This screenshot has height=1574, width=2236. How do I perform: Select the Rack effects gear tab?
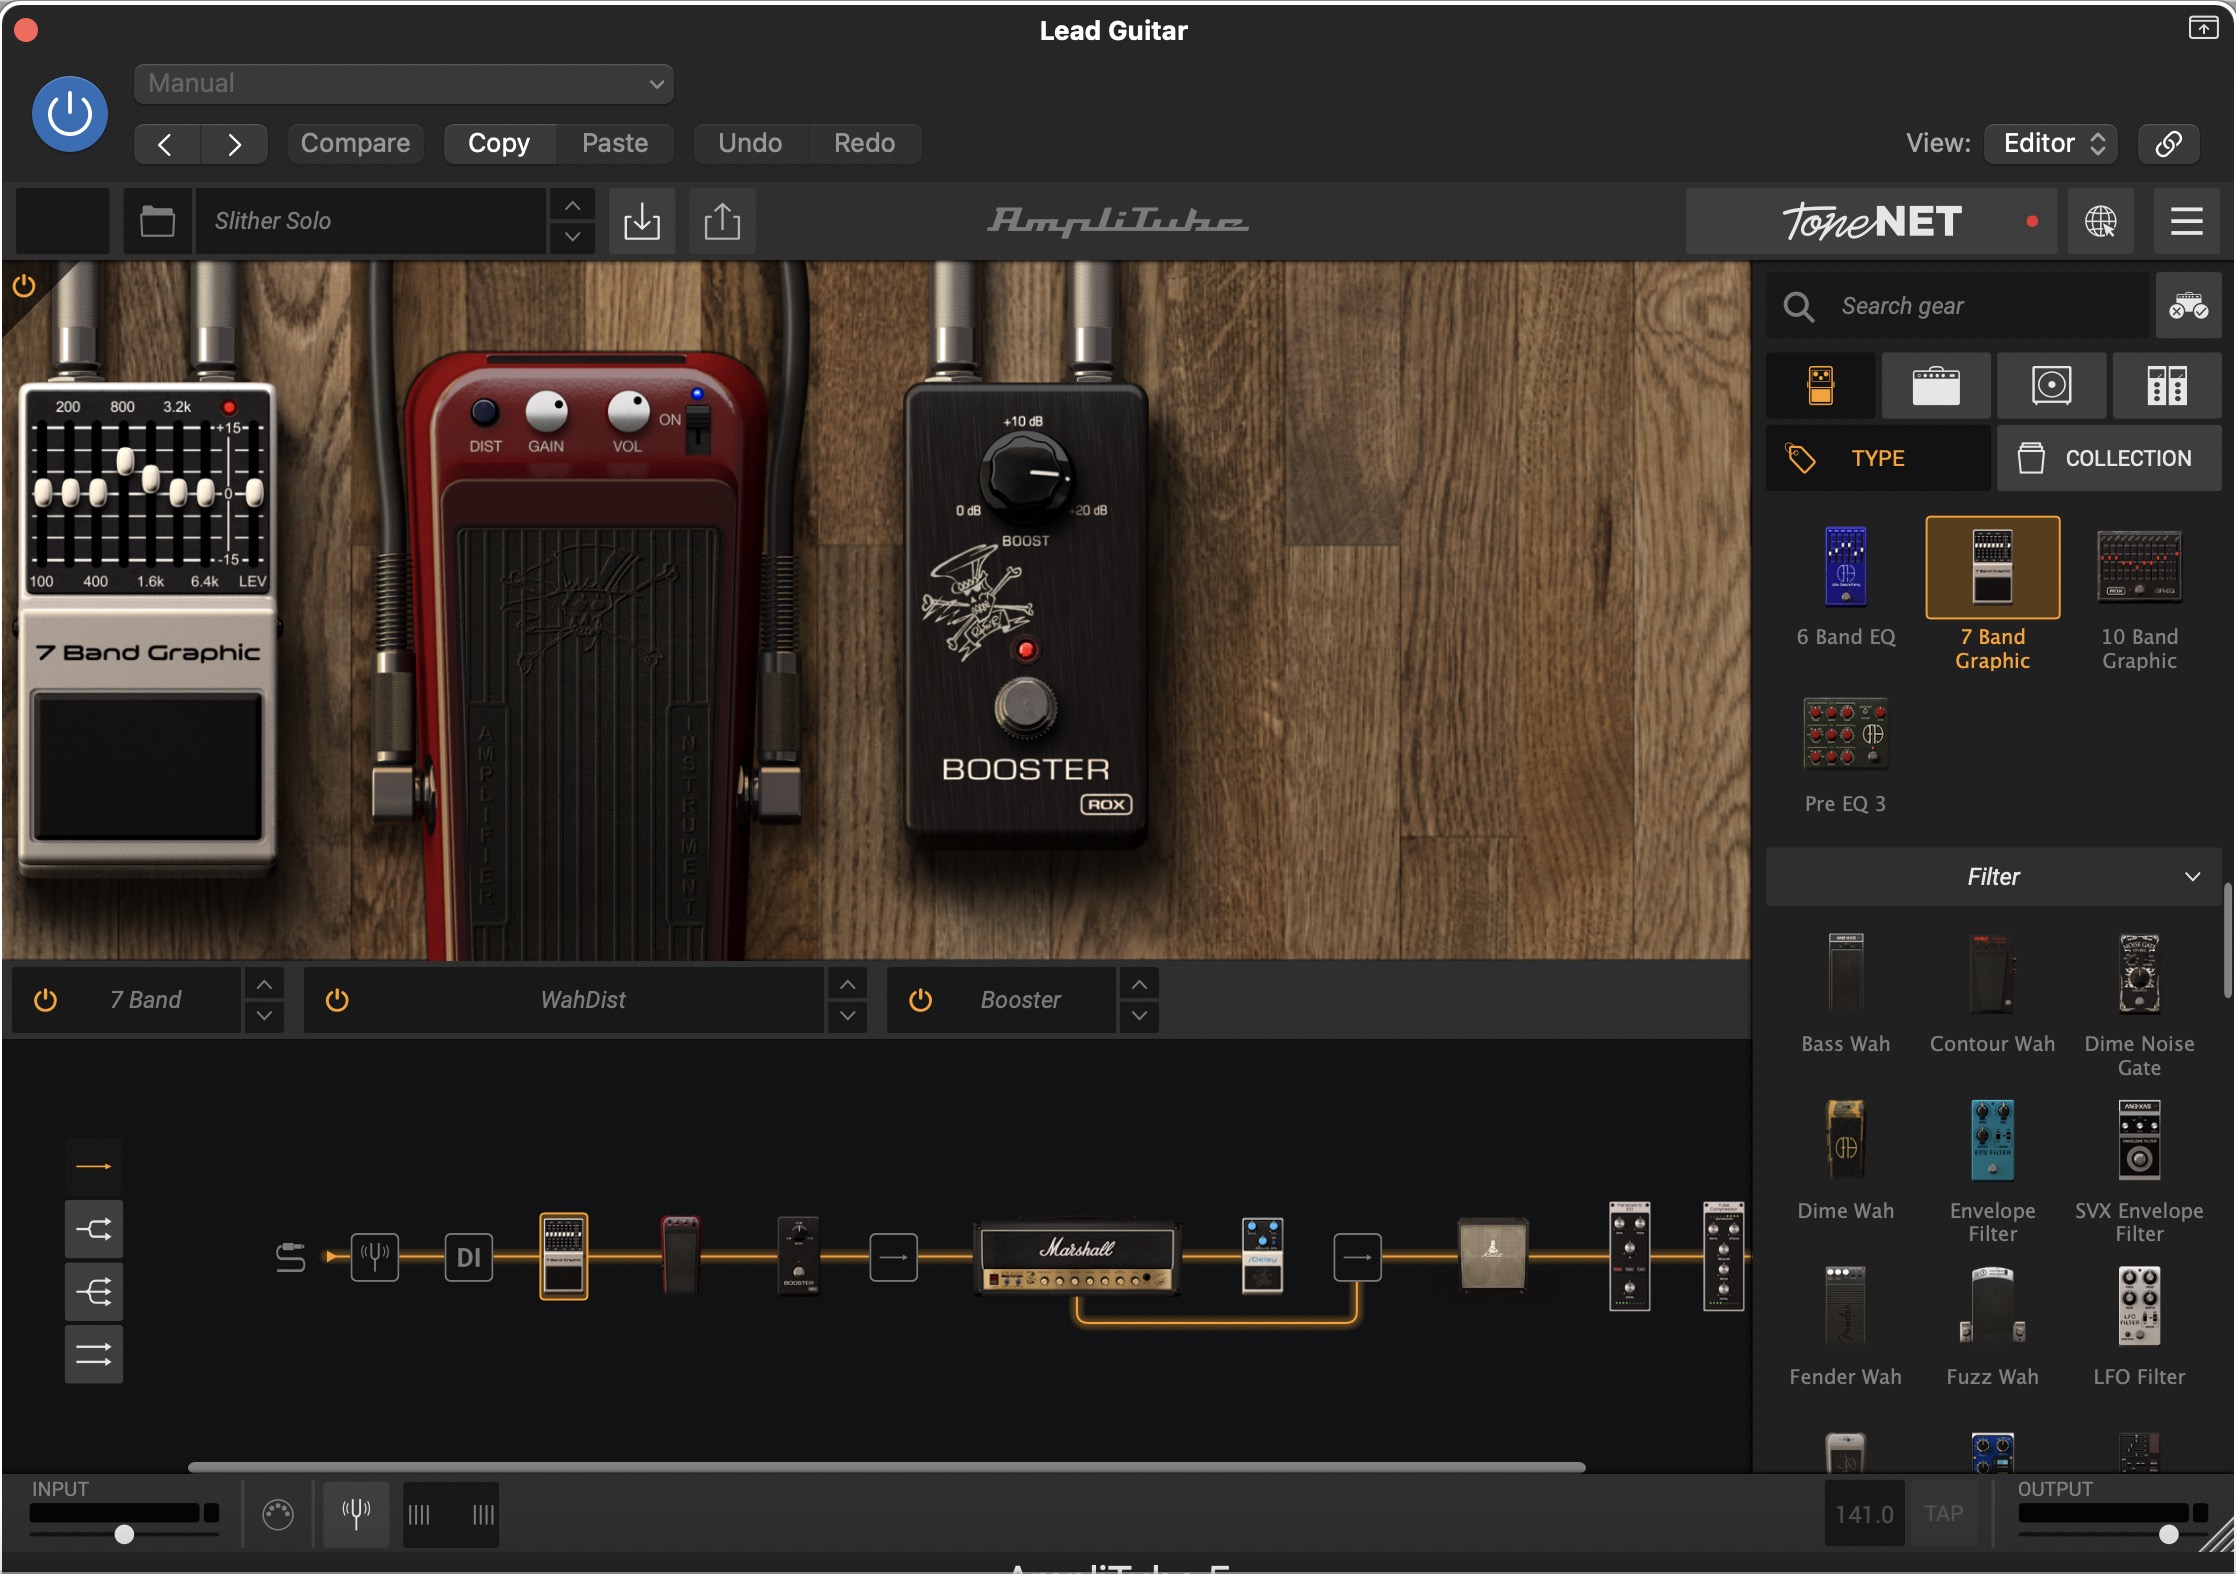(2167, 385)
